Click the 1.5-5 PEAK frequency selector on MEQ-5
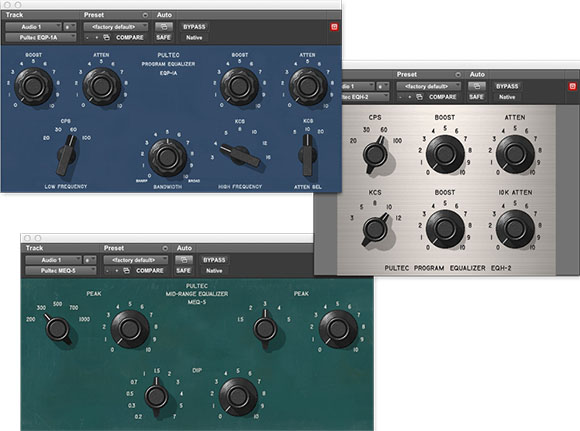This screenshot has height=431, width=580. tap(265, 329)
